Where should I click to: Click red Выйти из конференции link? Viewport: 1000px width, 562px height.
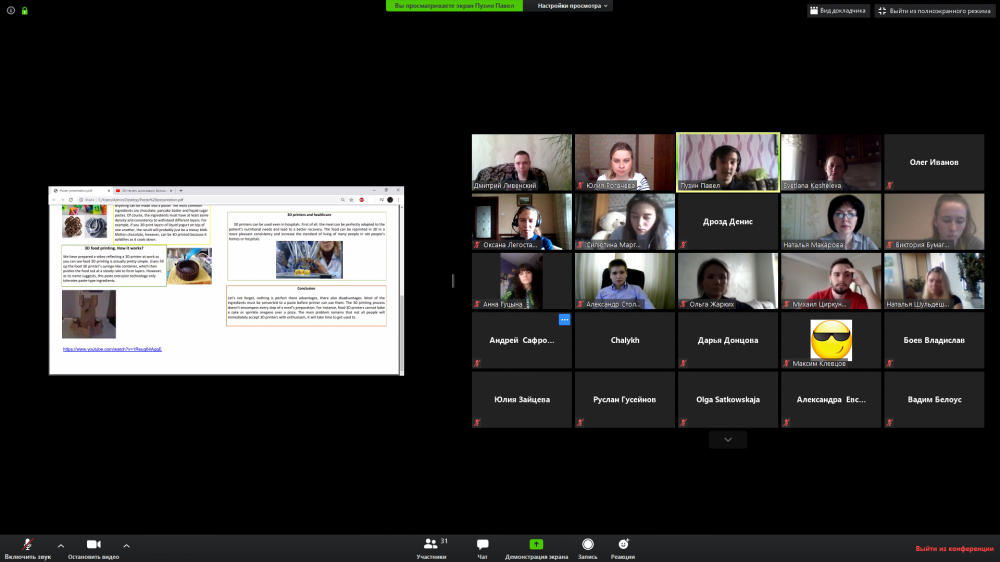coord(954,548)
